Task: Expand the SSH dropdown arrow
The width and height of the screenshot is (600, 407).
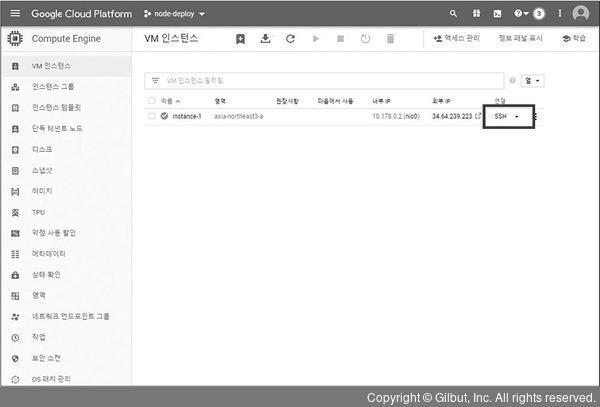Action: [517, 116]
